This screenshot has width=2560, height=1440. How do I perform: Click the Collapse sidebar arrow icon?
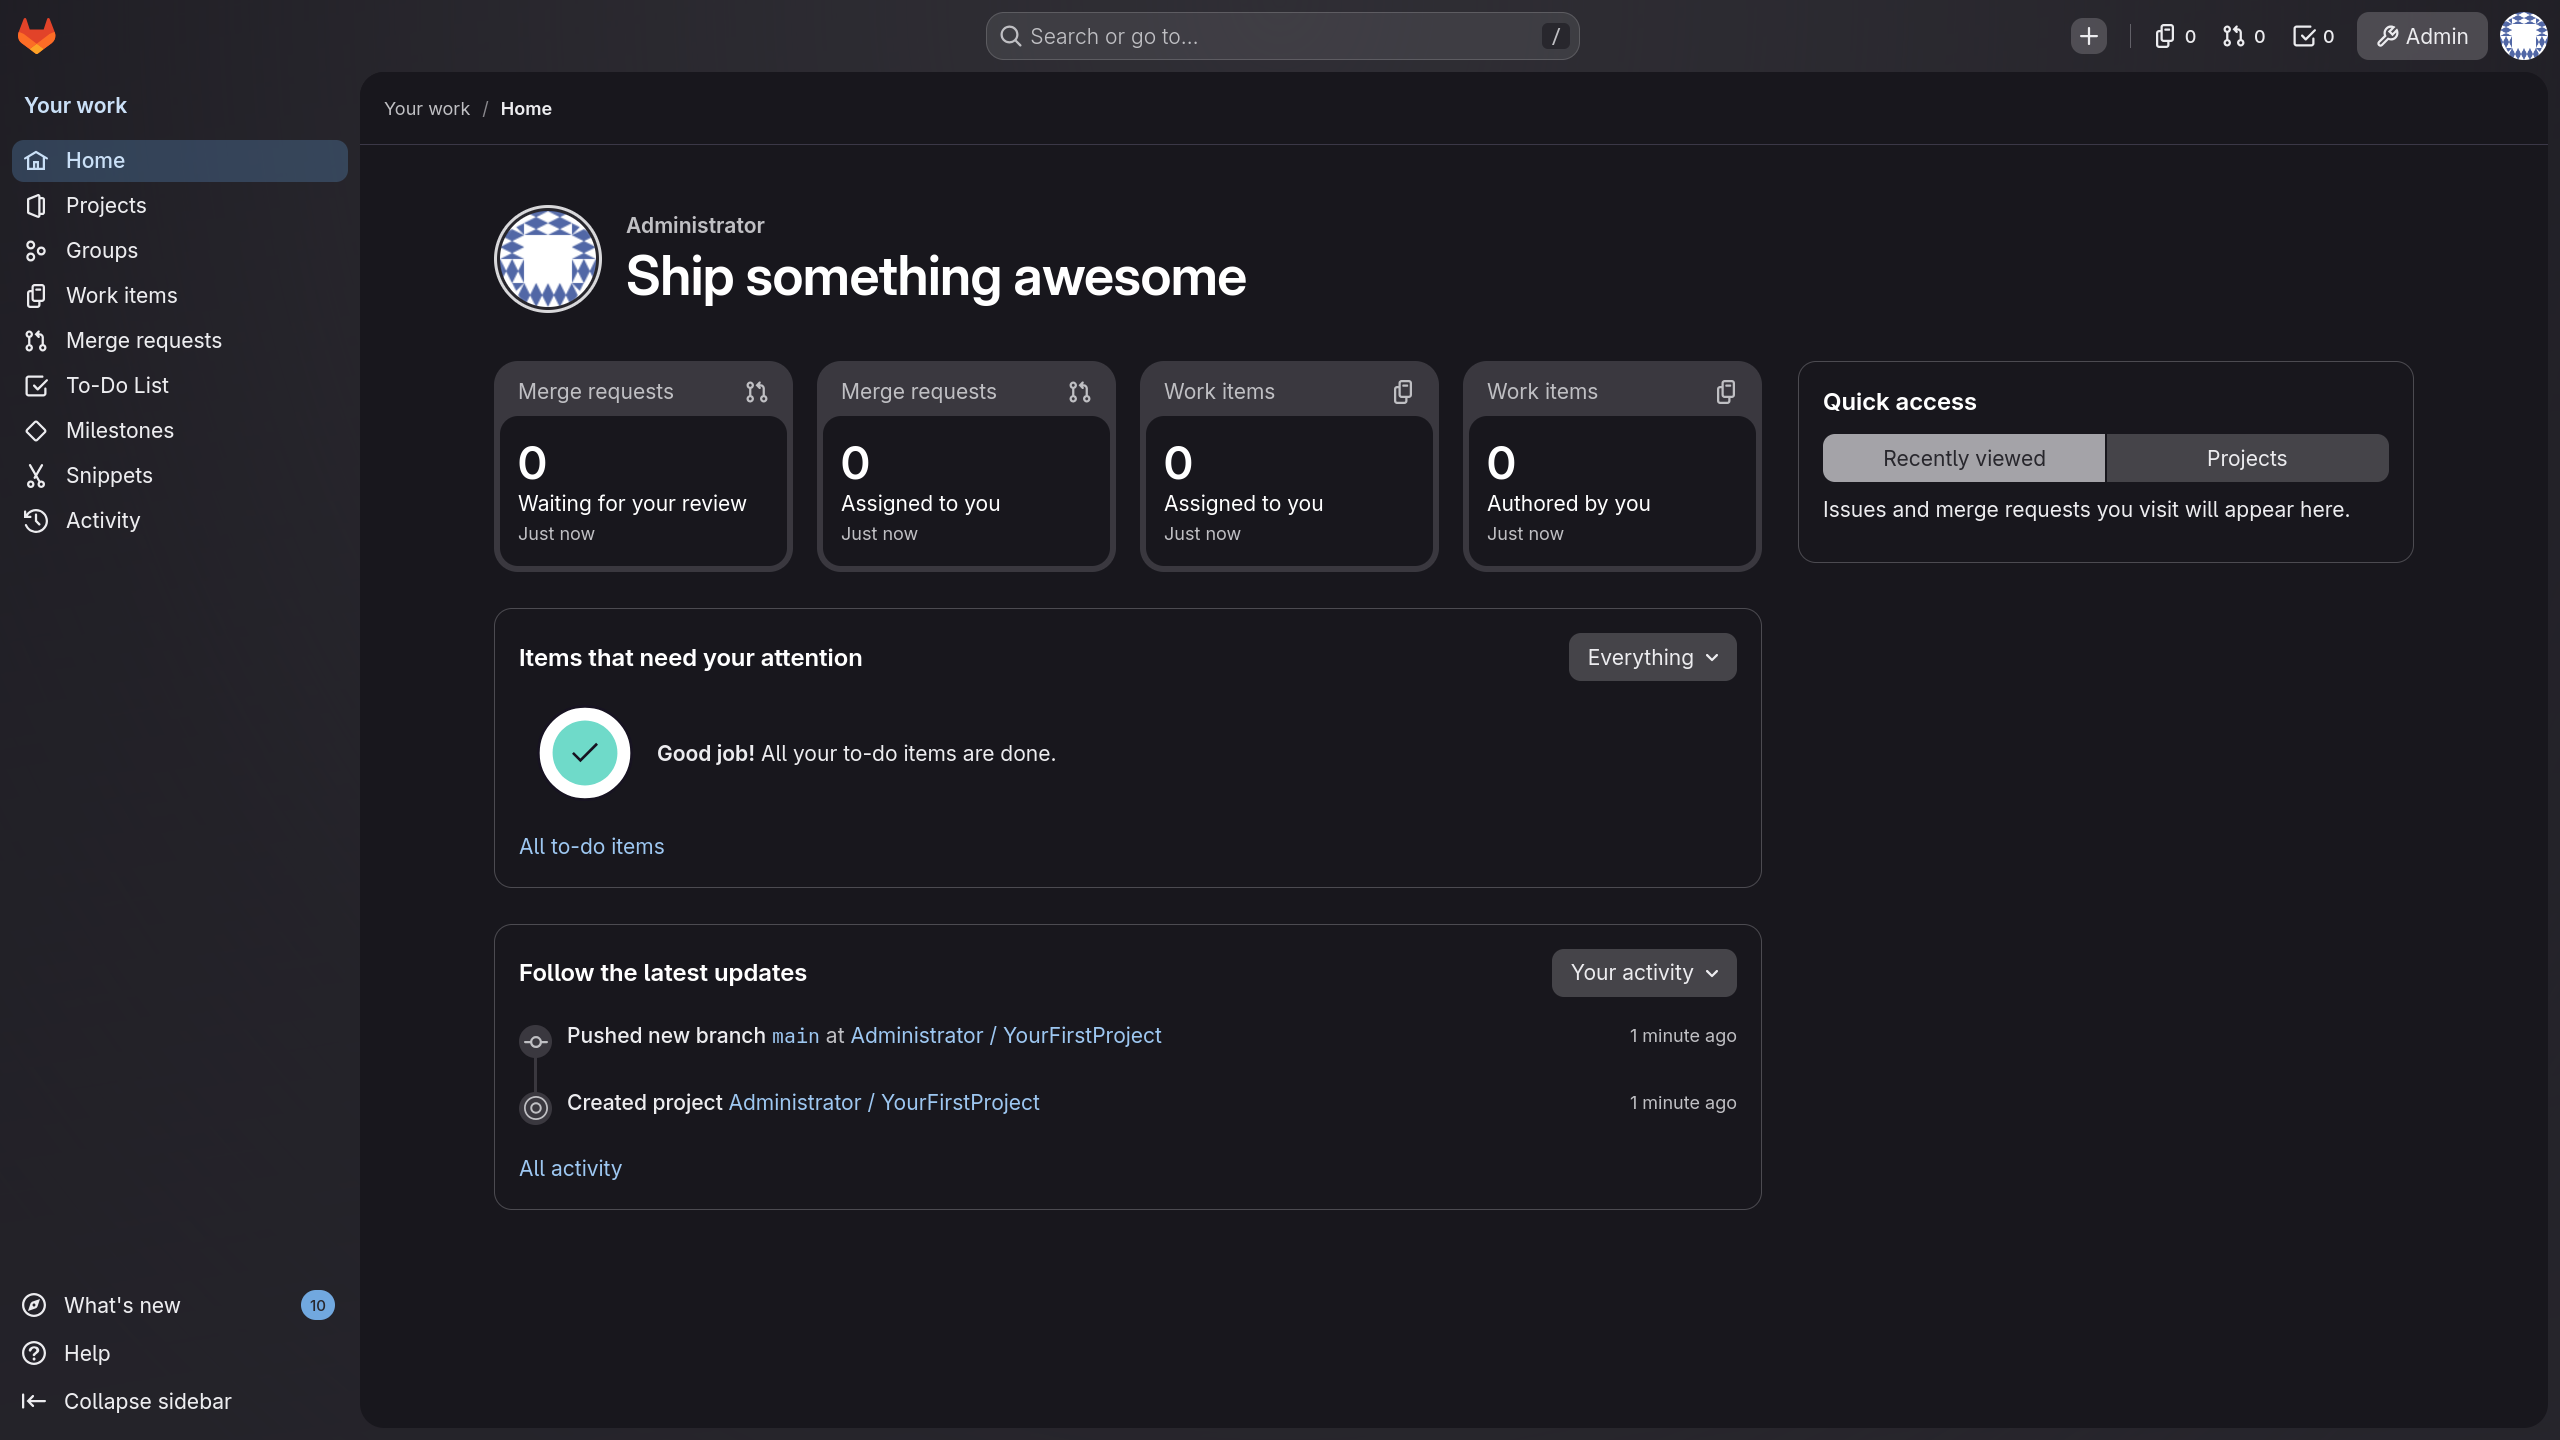point(34,1401)
